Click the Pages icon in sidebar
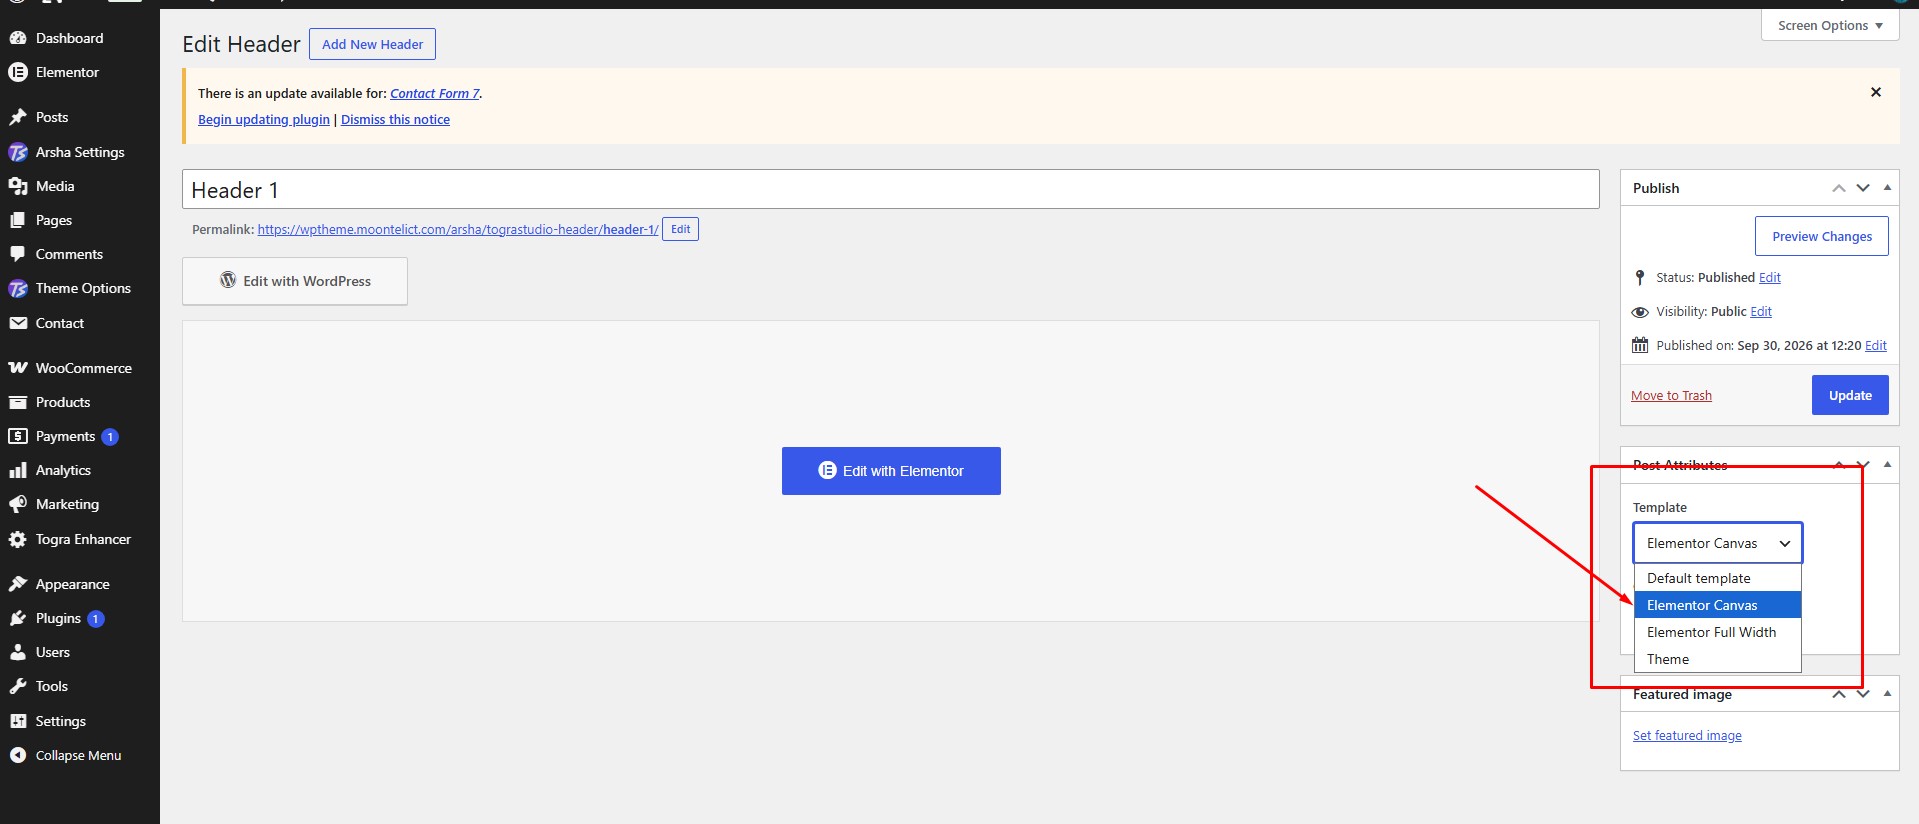The width and height of the screenshot is (1919, 824). coord(18,220)
